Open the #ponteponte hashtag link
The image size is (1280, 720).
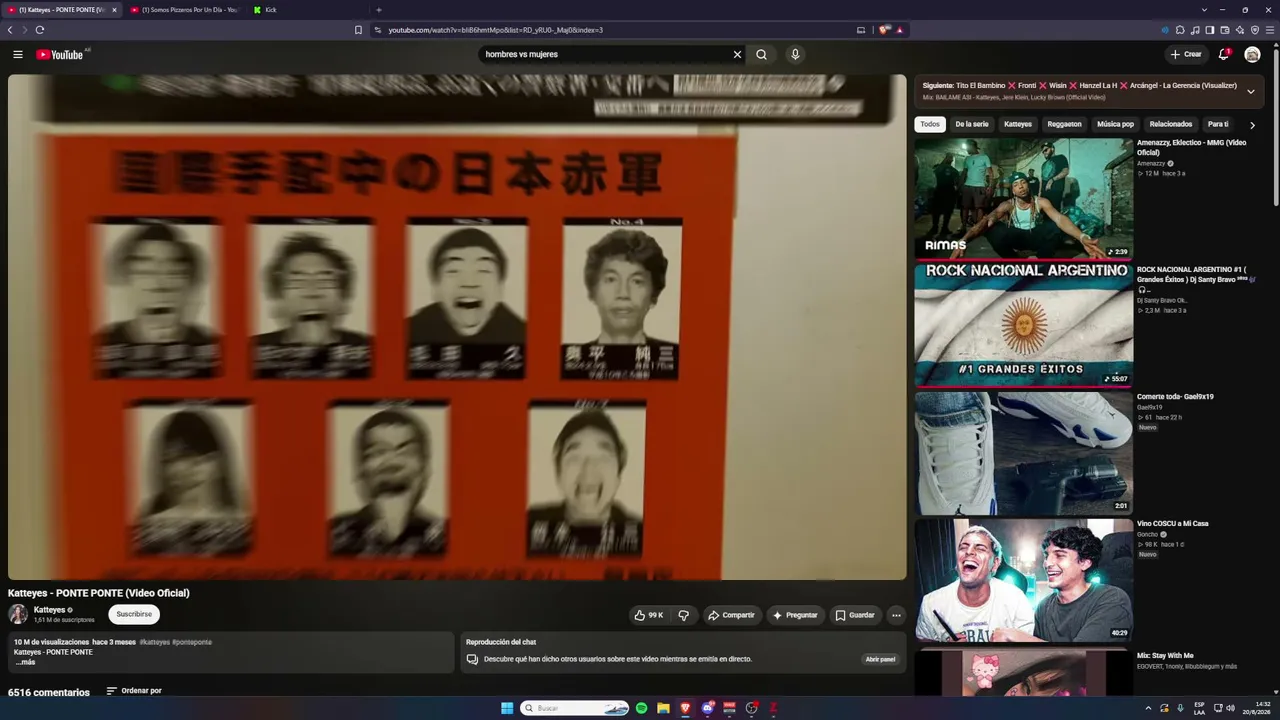point(192,642)
